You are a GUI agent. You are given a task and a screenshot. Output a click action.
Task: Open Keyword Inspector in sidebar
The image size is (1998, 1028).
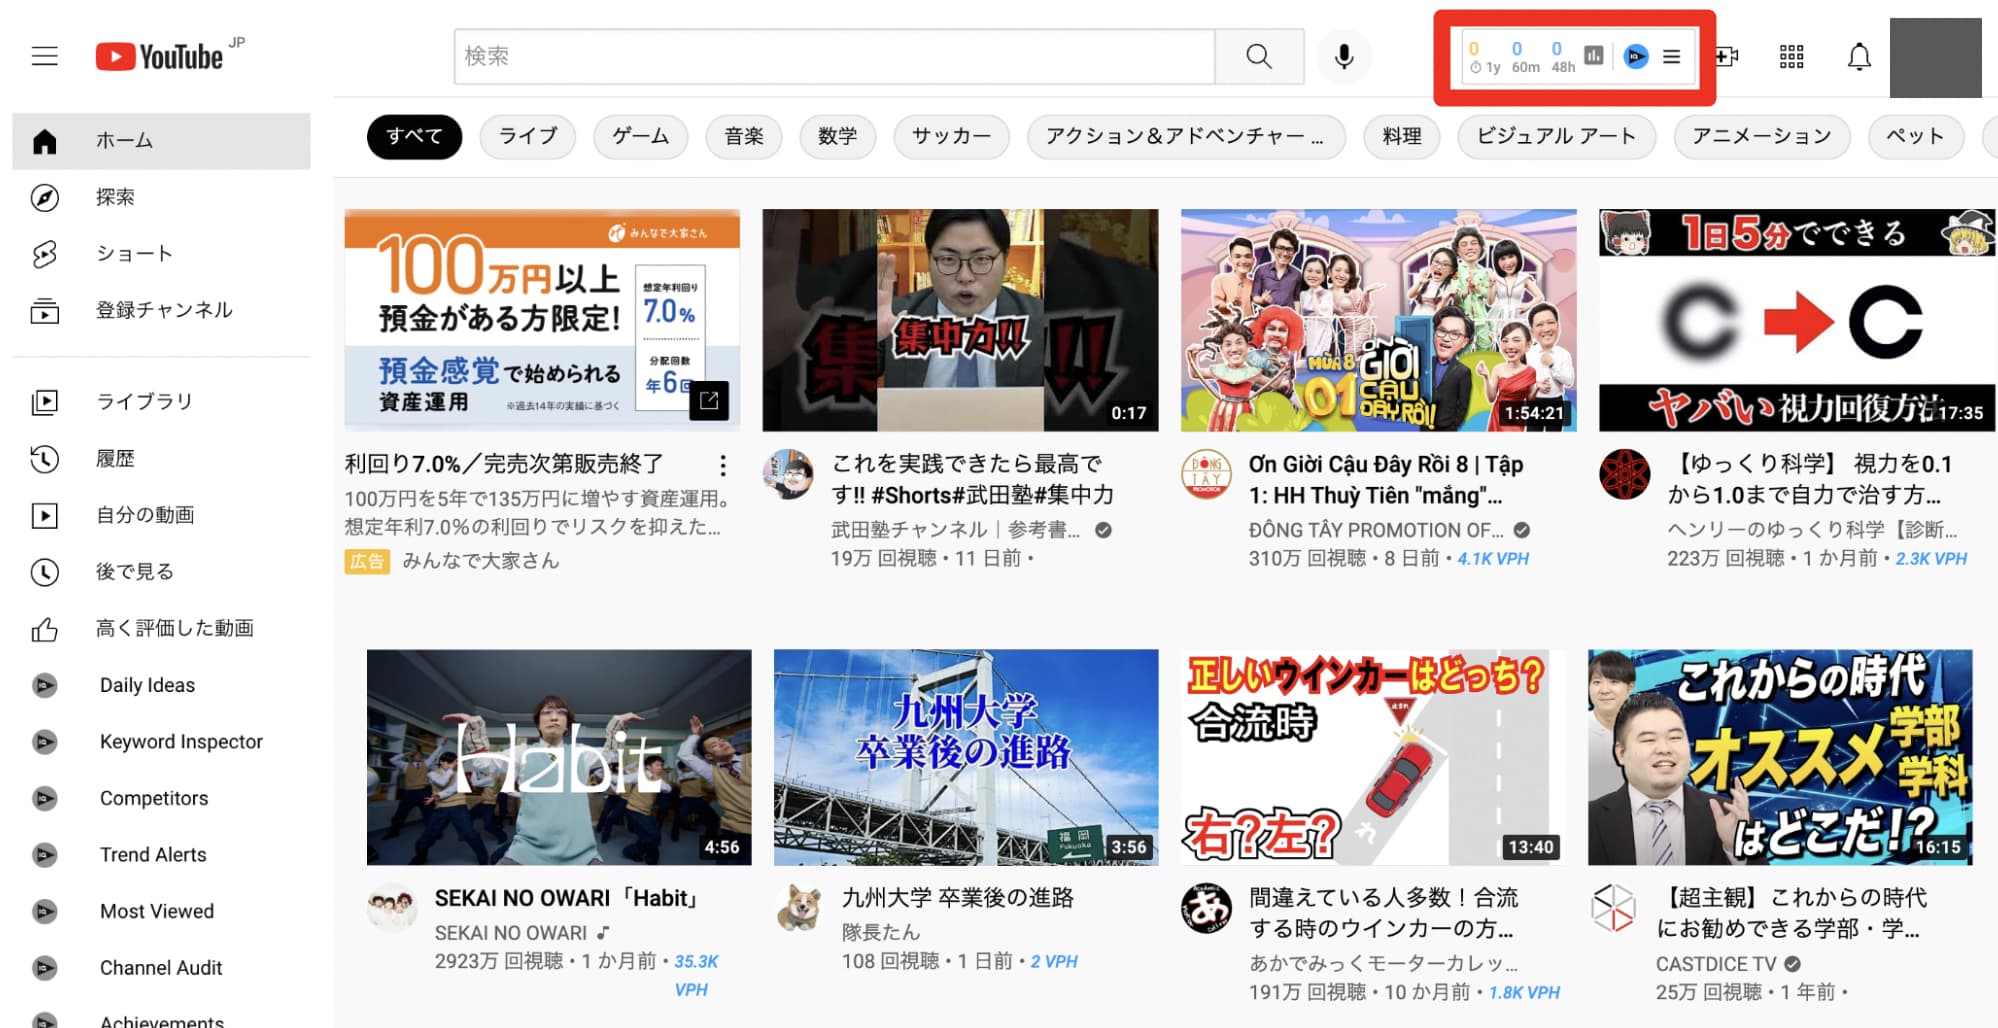(181, 742)
